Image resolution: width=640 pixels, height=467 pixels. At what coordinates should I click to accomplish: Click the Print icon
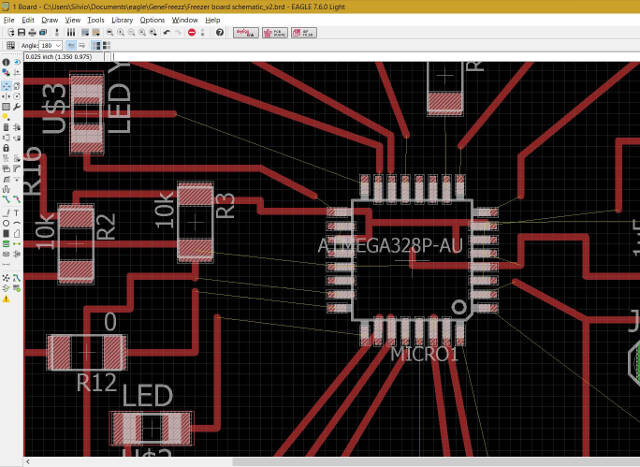pyautogui.click(x=32, y=33)
